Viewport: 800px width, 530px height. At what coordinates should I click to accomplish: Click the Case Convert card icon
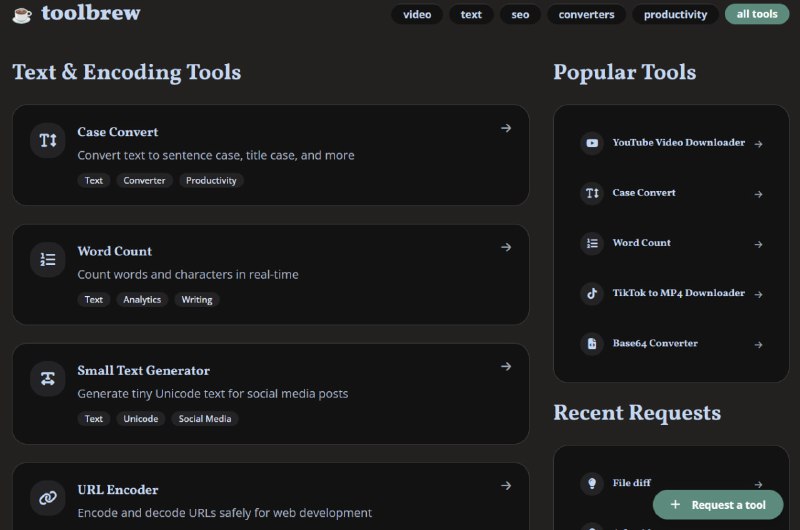pos(47,141)
